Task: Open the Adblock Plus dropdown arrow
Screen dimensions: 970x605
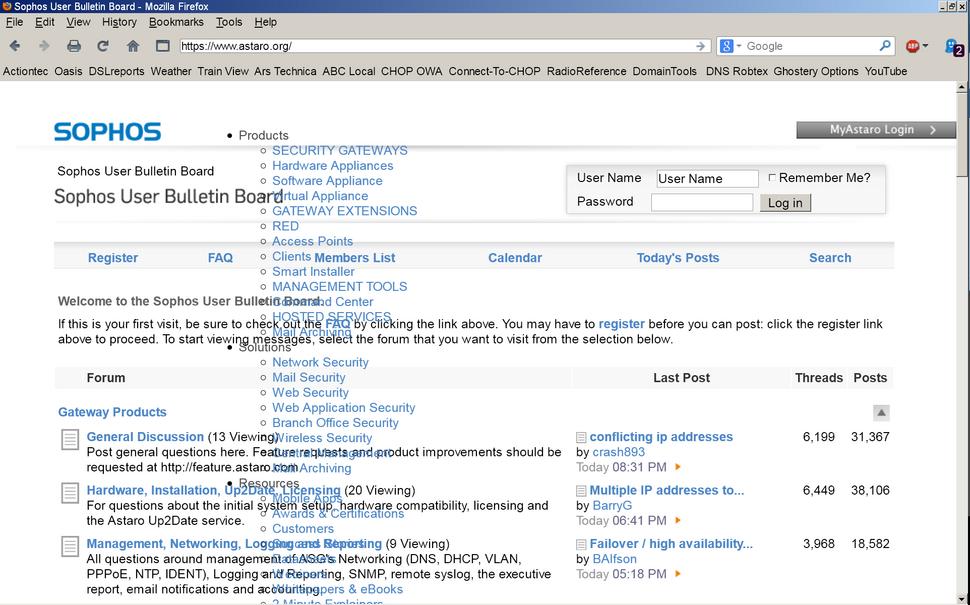Action: [x=925, y=46]
